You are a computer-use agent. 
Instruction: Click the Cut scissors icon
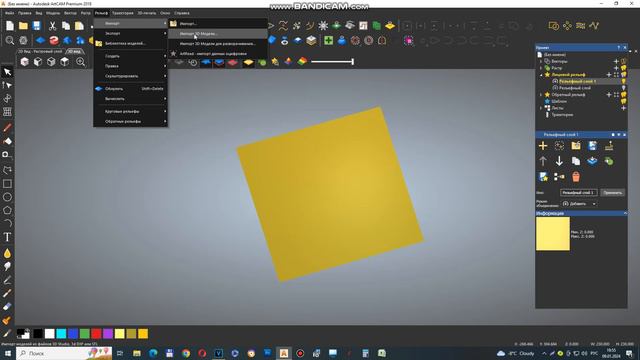52,26
